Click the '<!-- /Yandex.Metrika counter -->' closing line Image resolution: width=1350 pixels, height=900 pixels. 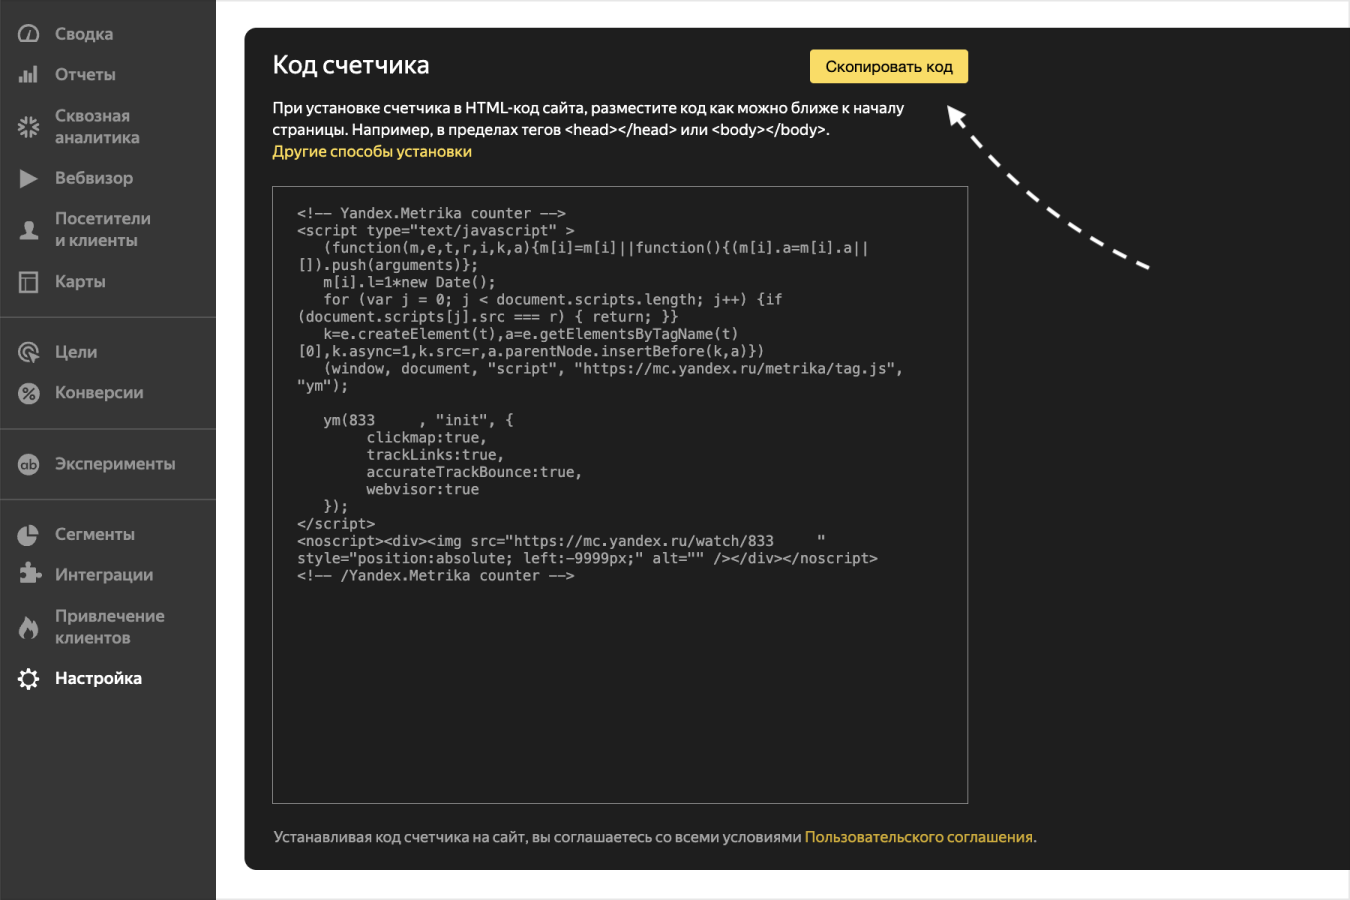(436, 576)
